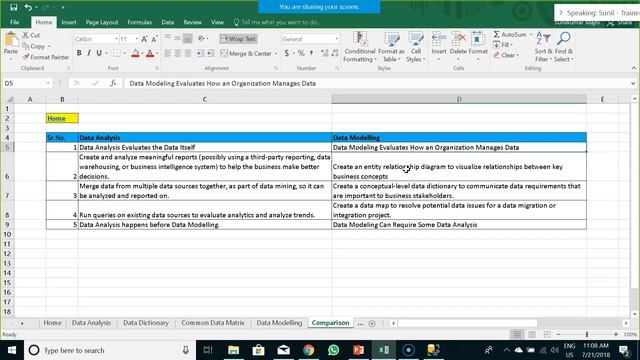Viewport: 640px width, 360px height.
Task: Click the Font Color A icon
Action: [150, 53]
